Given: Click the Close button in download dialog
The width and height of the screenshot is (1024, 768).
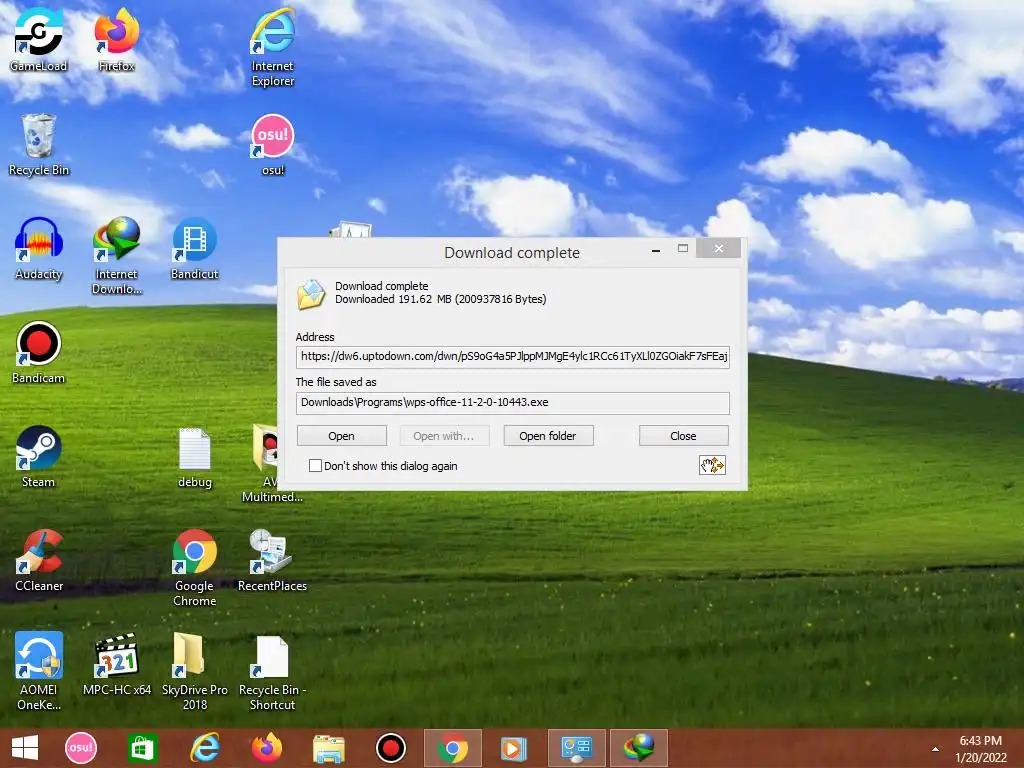Looking at the screenshot, I should tap(683, 436).
